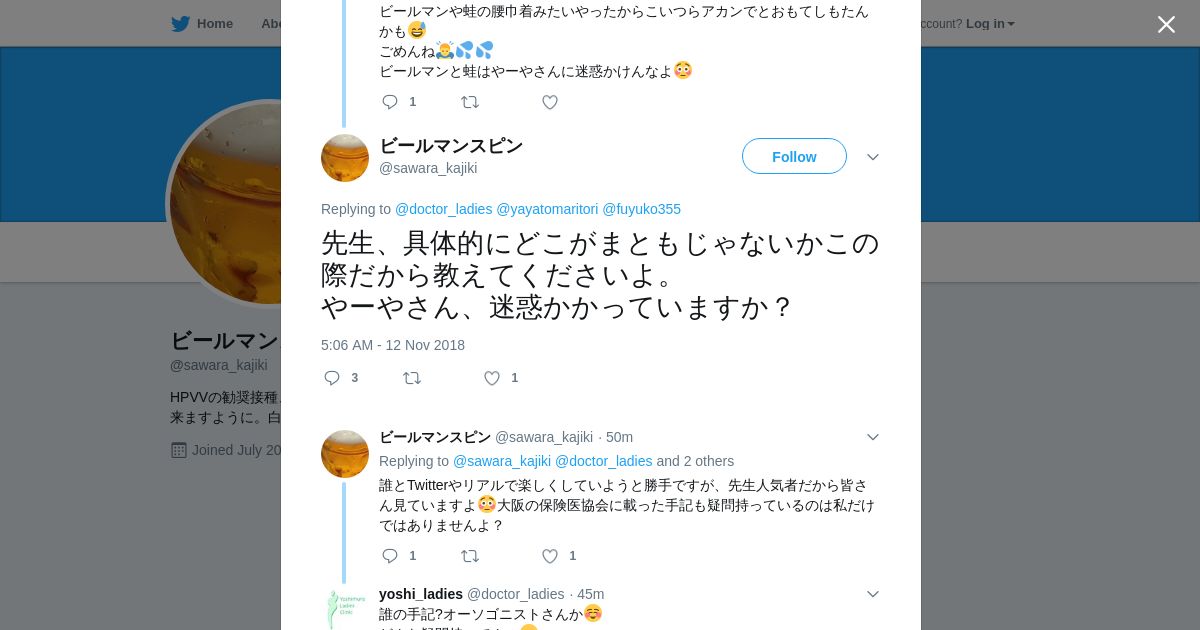The image size is (1200, 630).
Task: Retweet the top thread tweet
Action: pyautogui.click(x=469, y=102)
